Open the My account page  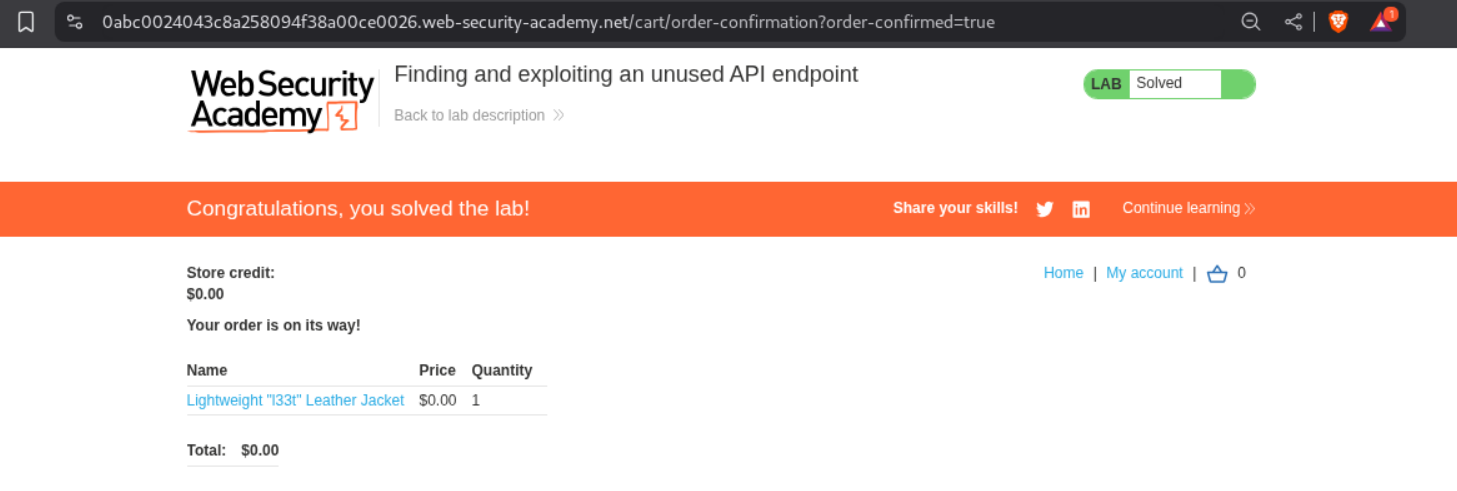1144,273
